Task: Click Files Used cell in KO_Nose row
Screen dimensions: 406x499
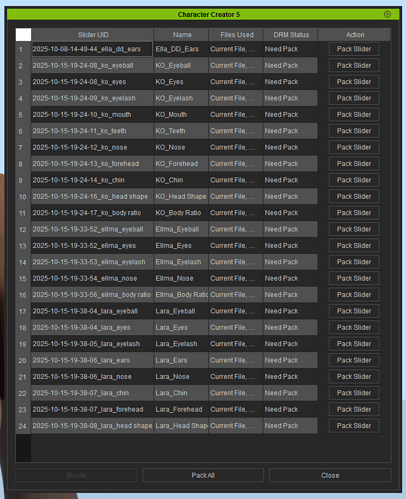Action: point(236,147)
